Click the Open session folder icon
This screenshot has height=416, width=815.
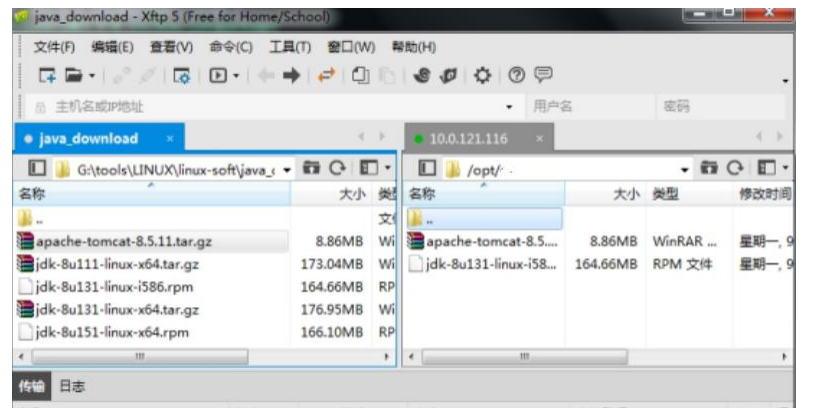click(x=74, y=76)
